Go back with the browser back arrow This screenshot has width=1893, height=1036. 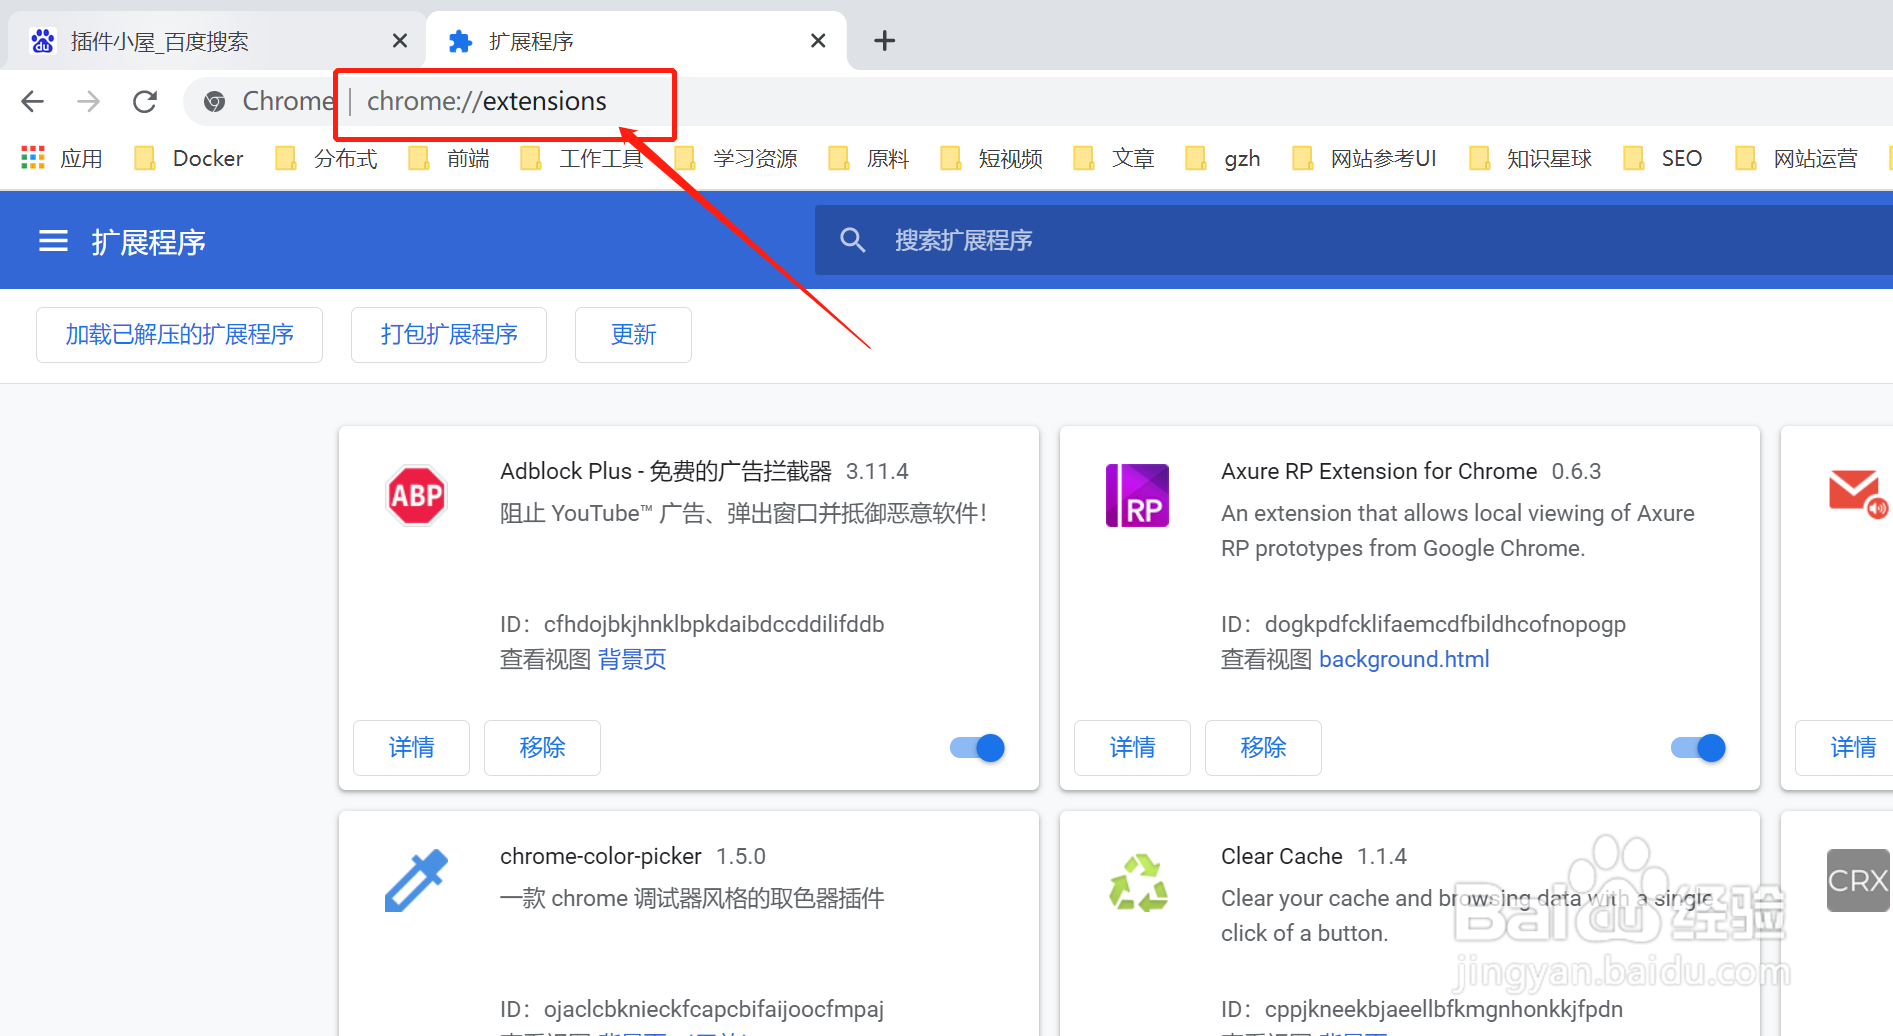click(33, 101)
